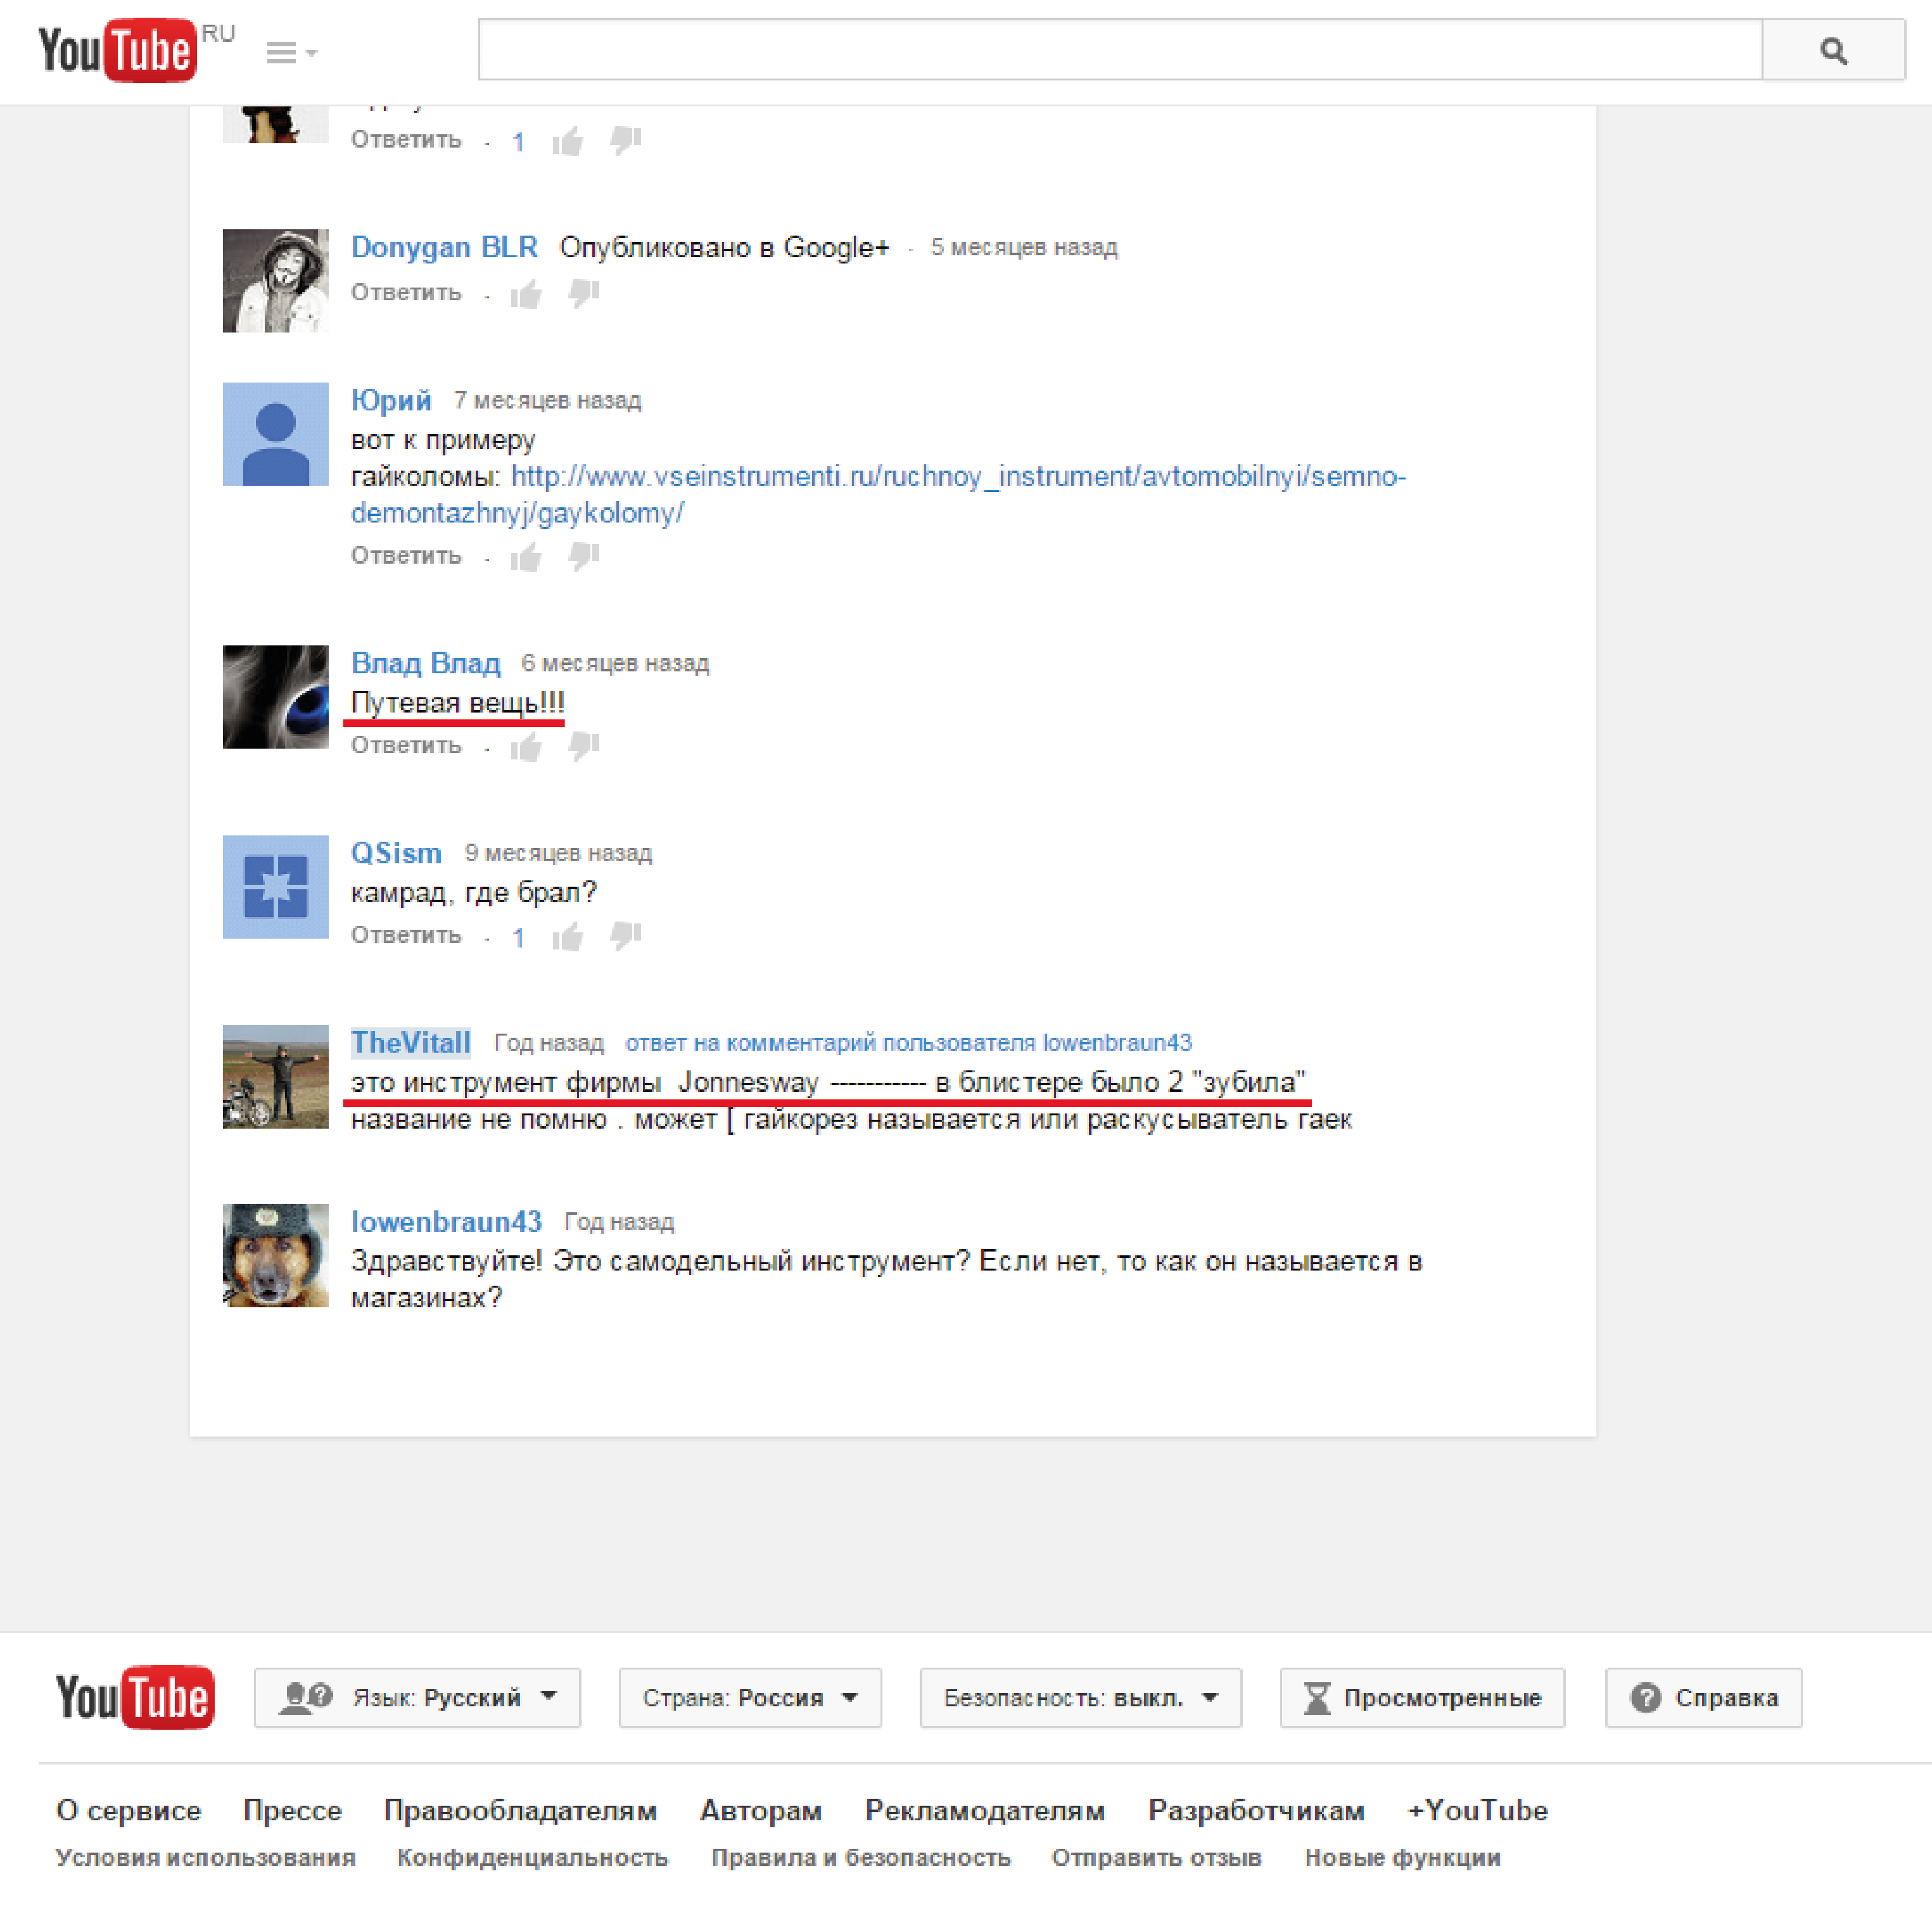1932x1921 pixels.
Task: Dislike QSism's comment with thumbs down
Action: pyautogui.click(x=626, y=936)
